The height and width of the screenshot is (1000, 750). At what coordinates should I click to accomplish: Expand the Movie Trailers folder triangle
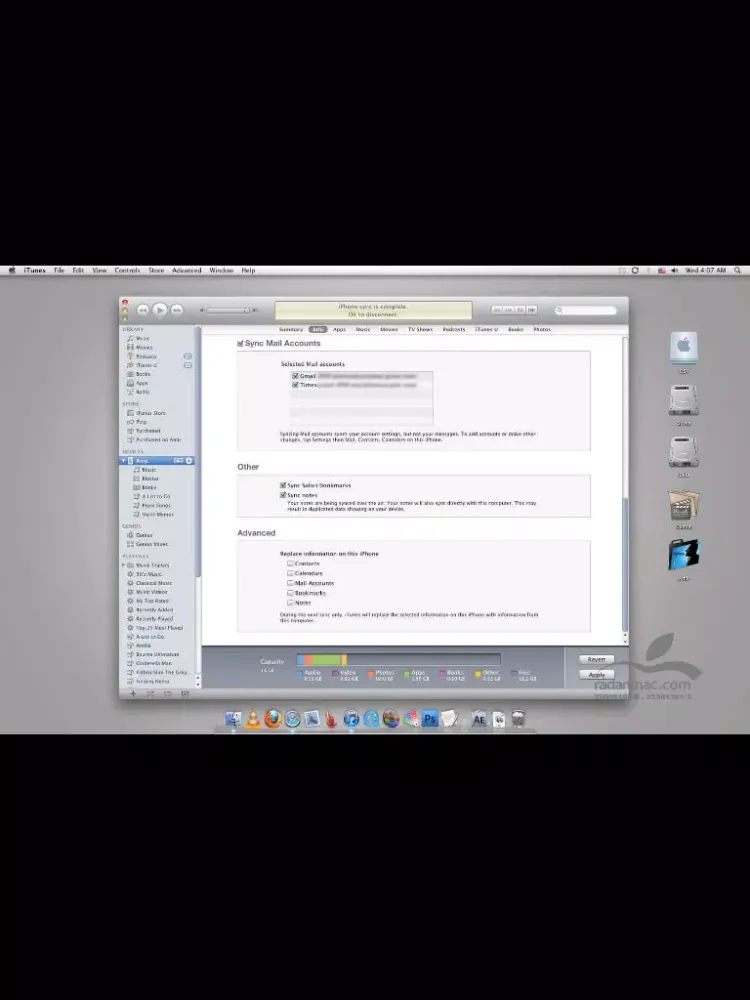124,565
